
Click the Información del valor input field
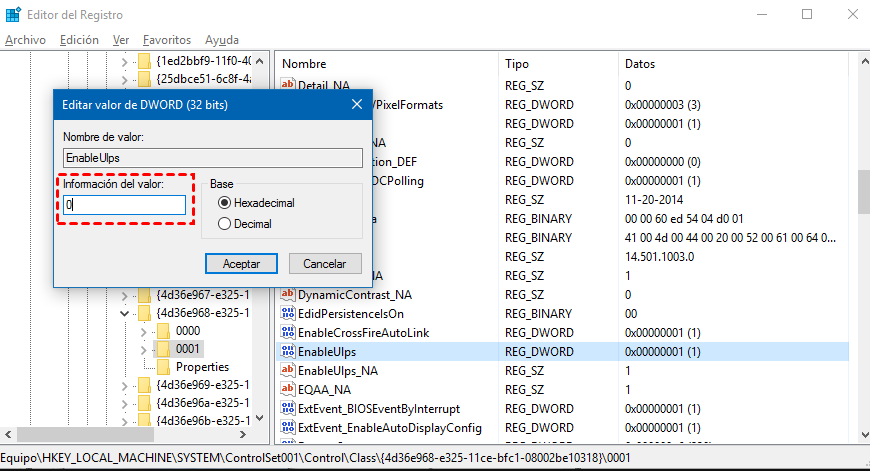125,204
